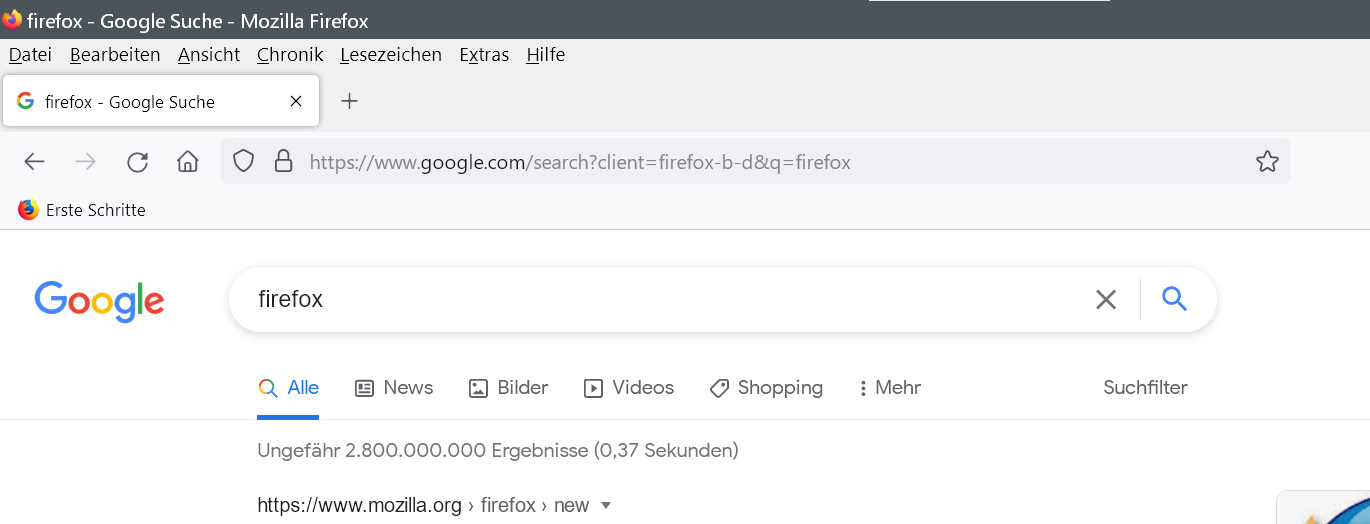Open the Lesezeichen menu
This screenshot has height=524, width=1370.
[390, 55]
